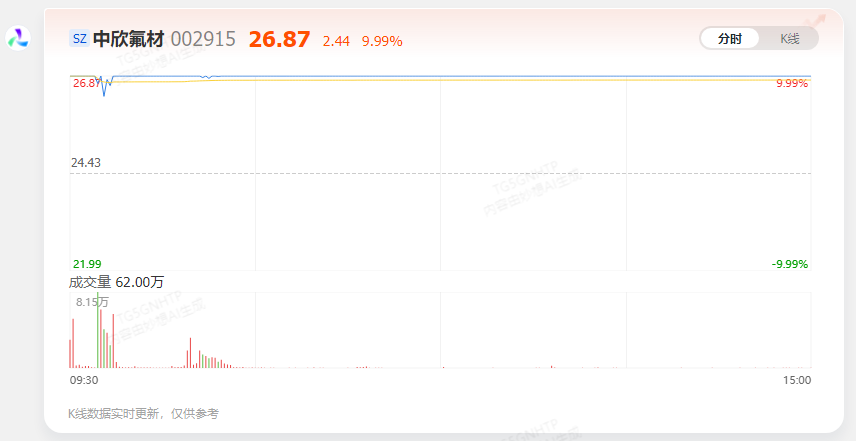Viewport: 856px width, 441px height.
Task: Click the tallest green volume bar
Action: point(98,330)
